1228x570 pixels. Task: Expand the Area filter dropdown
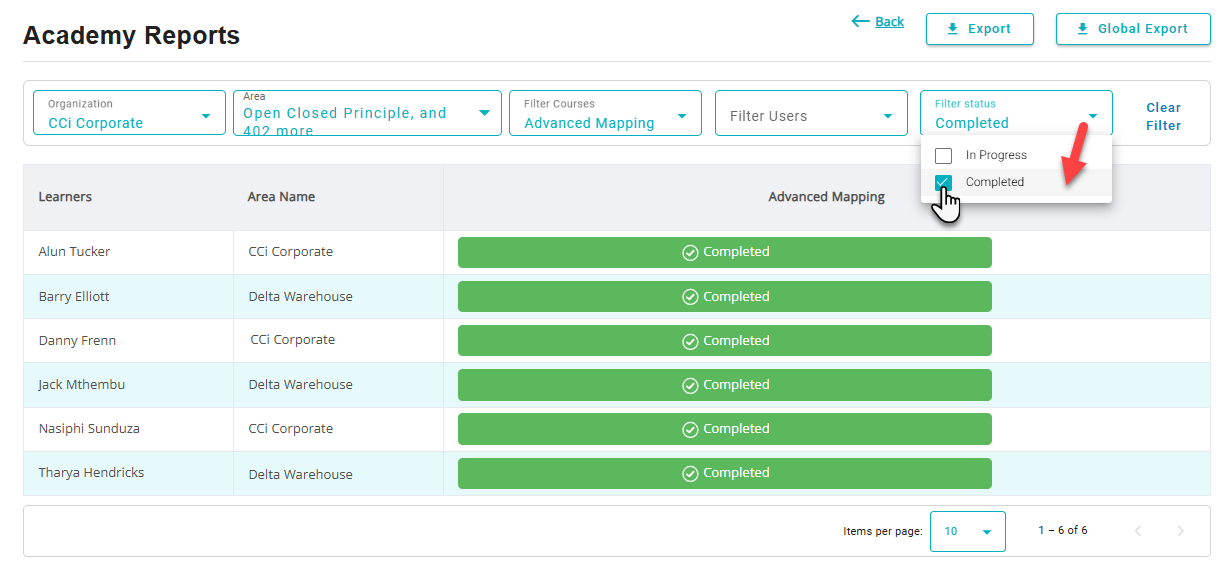click(367, 114)
